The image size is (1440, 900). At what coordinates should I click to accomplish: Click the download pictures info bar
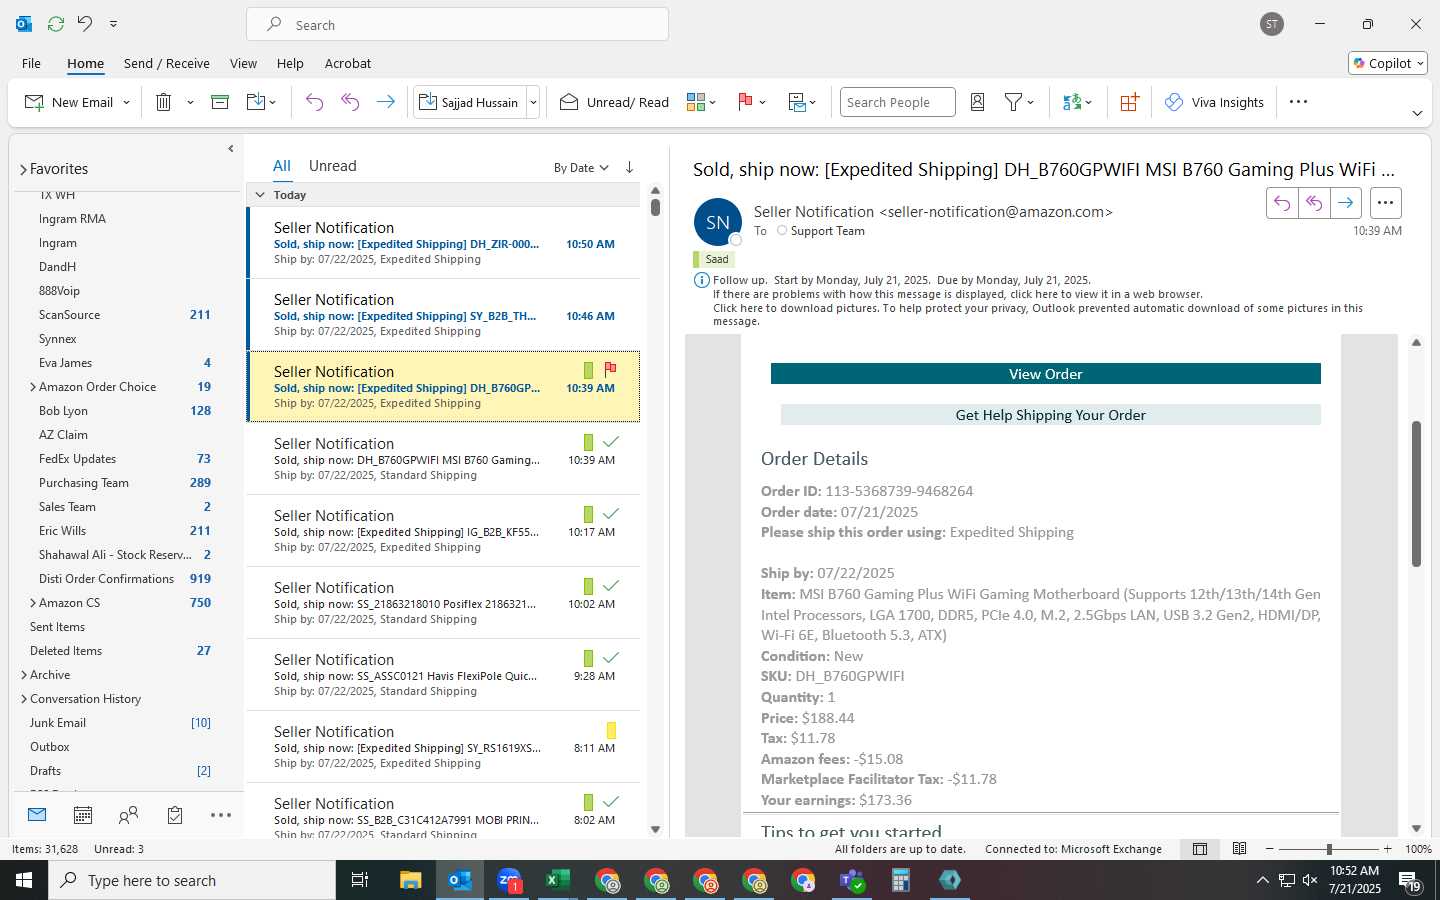pos(1038,315)
